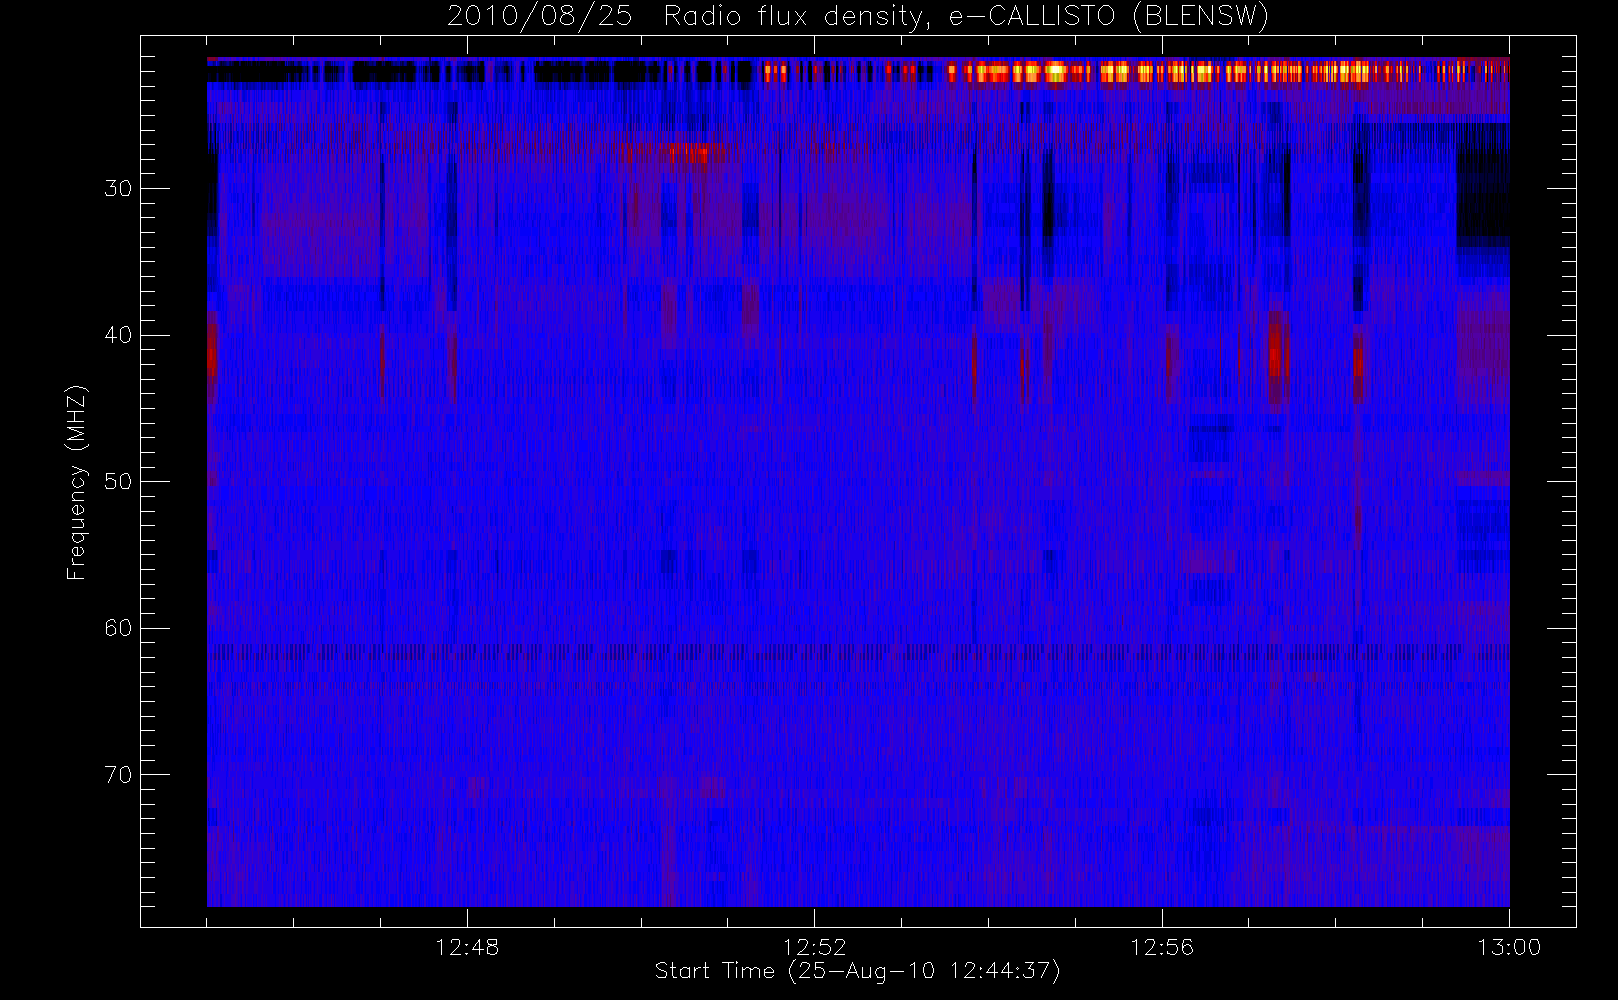
Task: Click the 60 MHz frequency tick label
Action: (118, 628)
